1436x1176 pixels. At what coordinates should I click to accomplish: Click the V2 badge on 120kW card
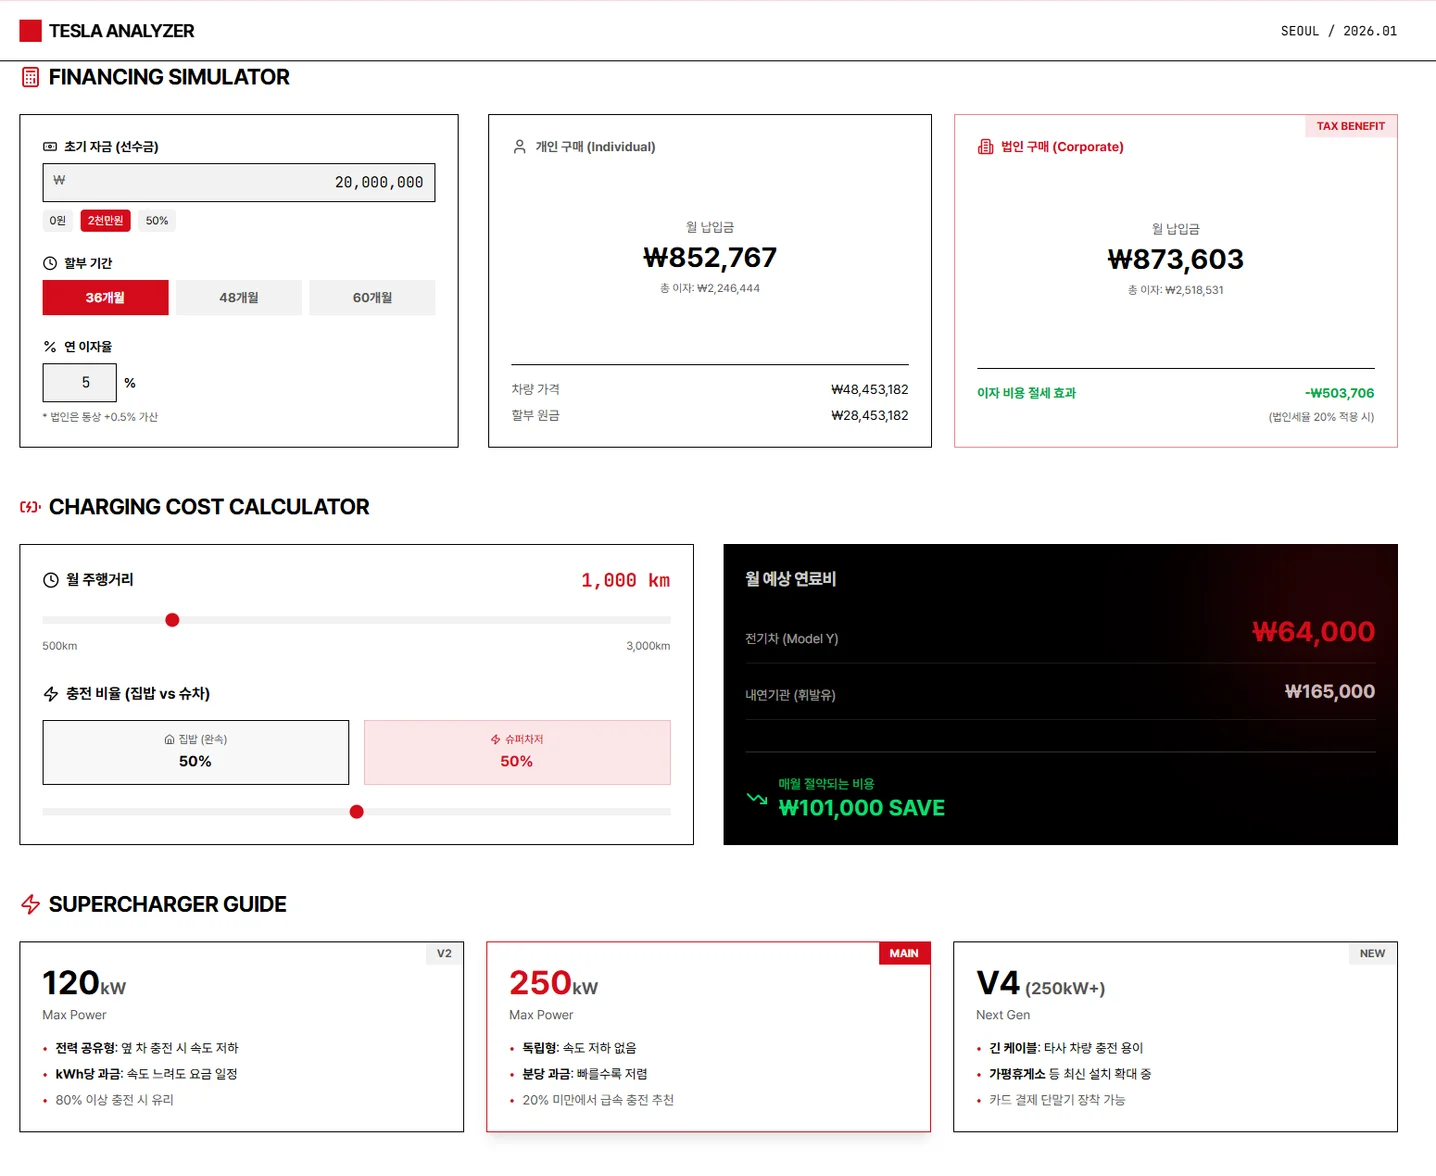(x=444, y=954)
